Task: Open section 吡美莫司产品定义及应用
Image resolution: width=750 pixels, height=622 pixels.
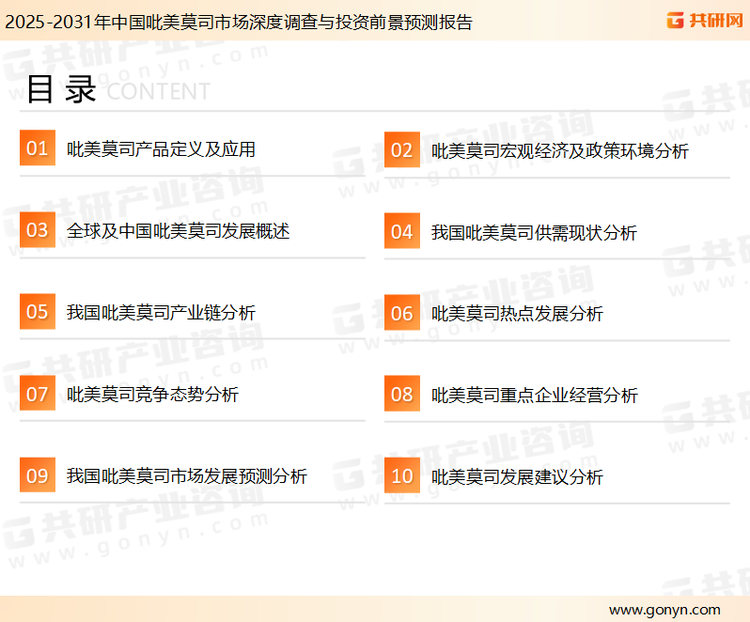Action: click(161, 149)
